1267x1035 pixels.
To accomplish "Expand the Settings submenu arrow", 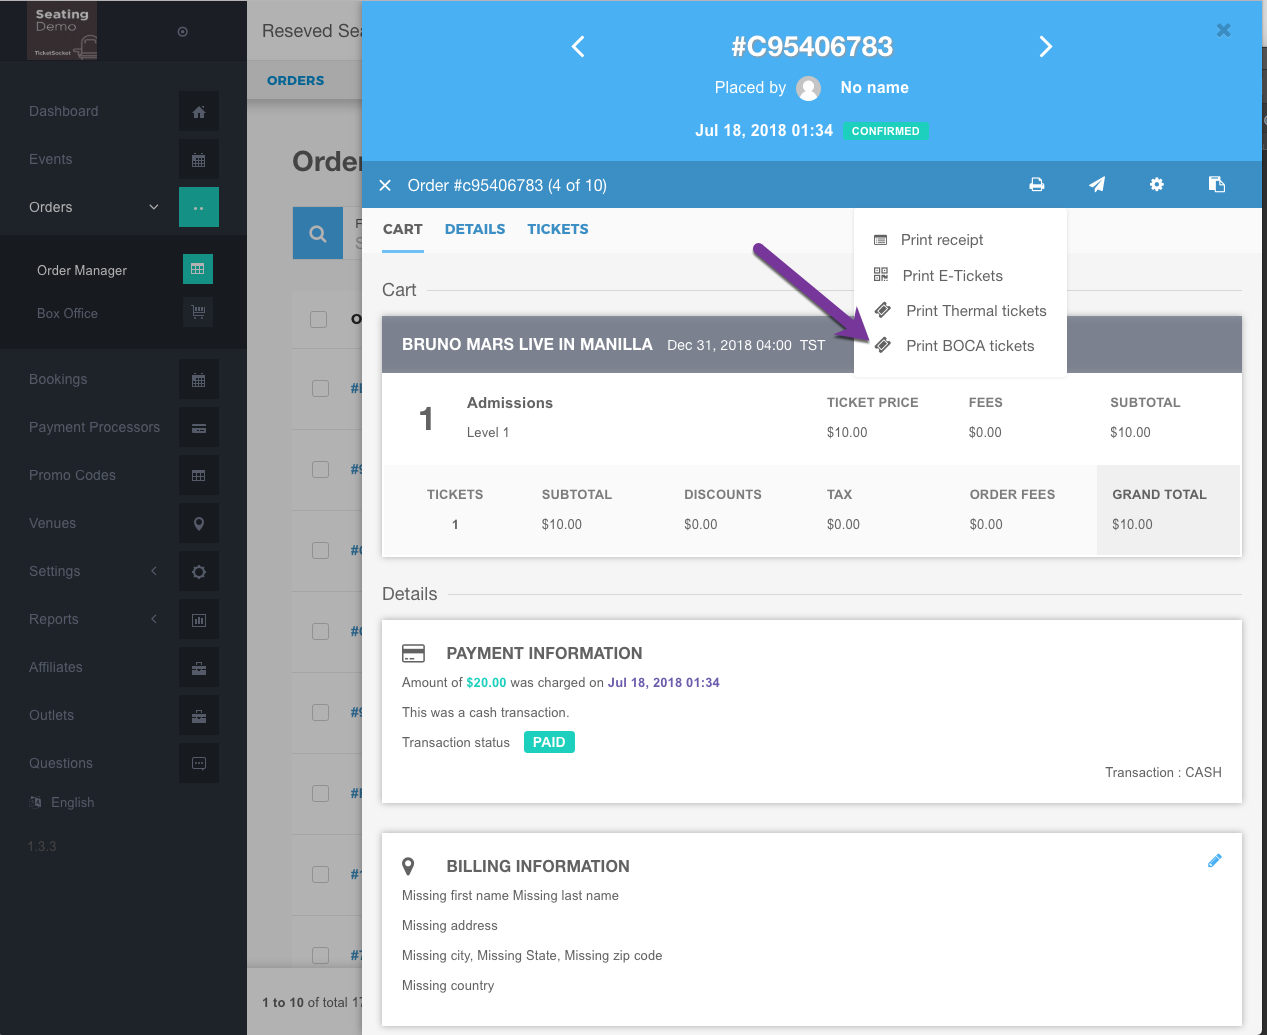I will coord(154,571).
